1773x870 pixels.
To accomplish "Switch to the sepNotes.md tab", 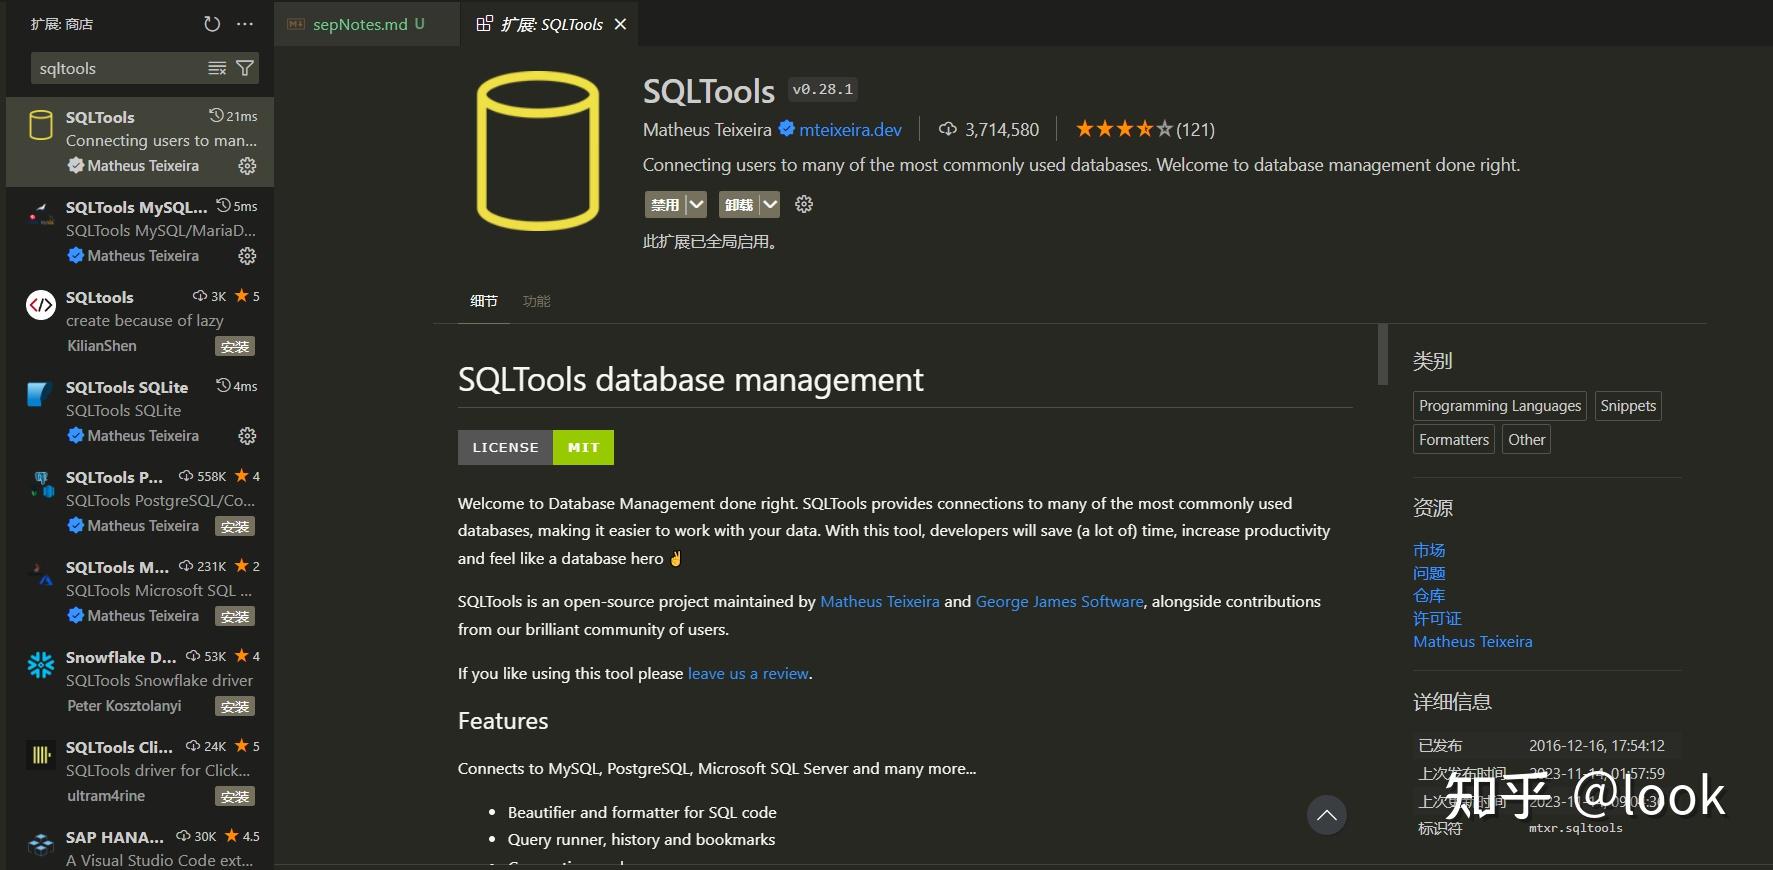I will 360,24.
